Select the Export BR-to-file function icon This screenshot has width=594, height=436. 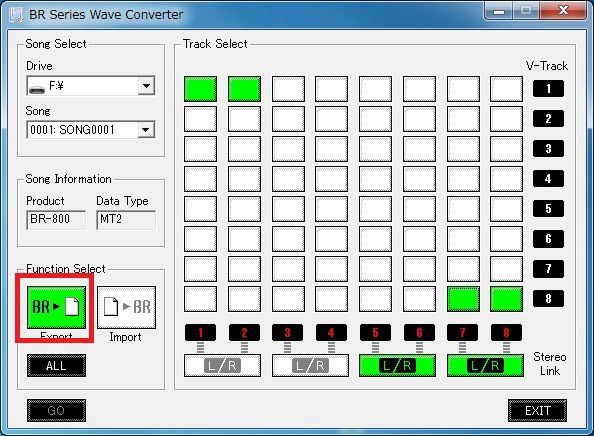click(x=56, y=307)
